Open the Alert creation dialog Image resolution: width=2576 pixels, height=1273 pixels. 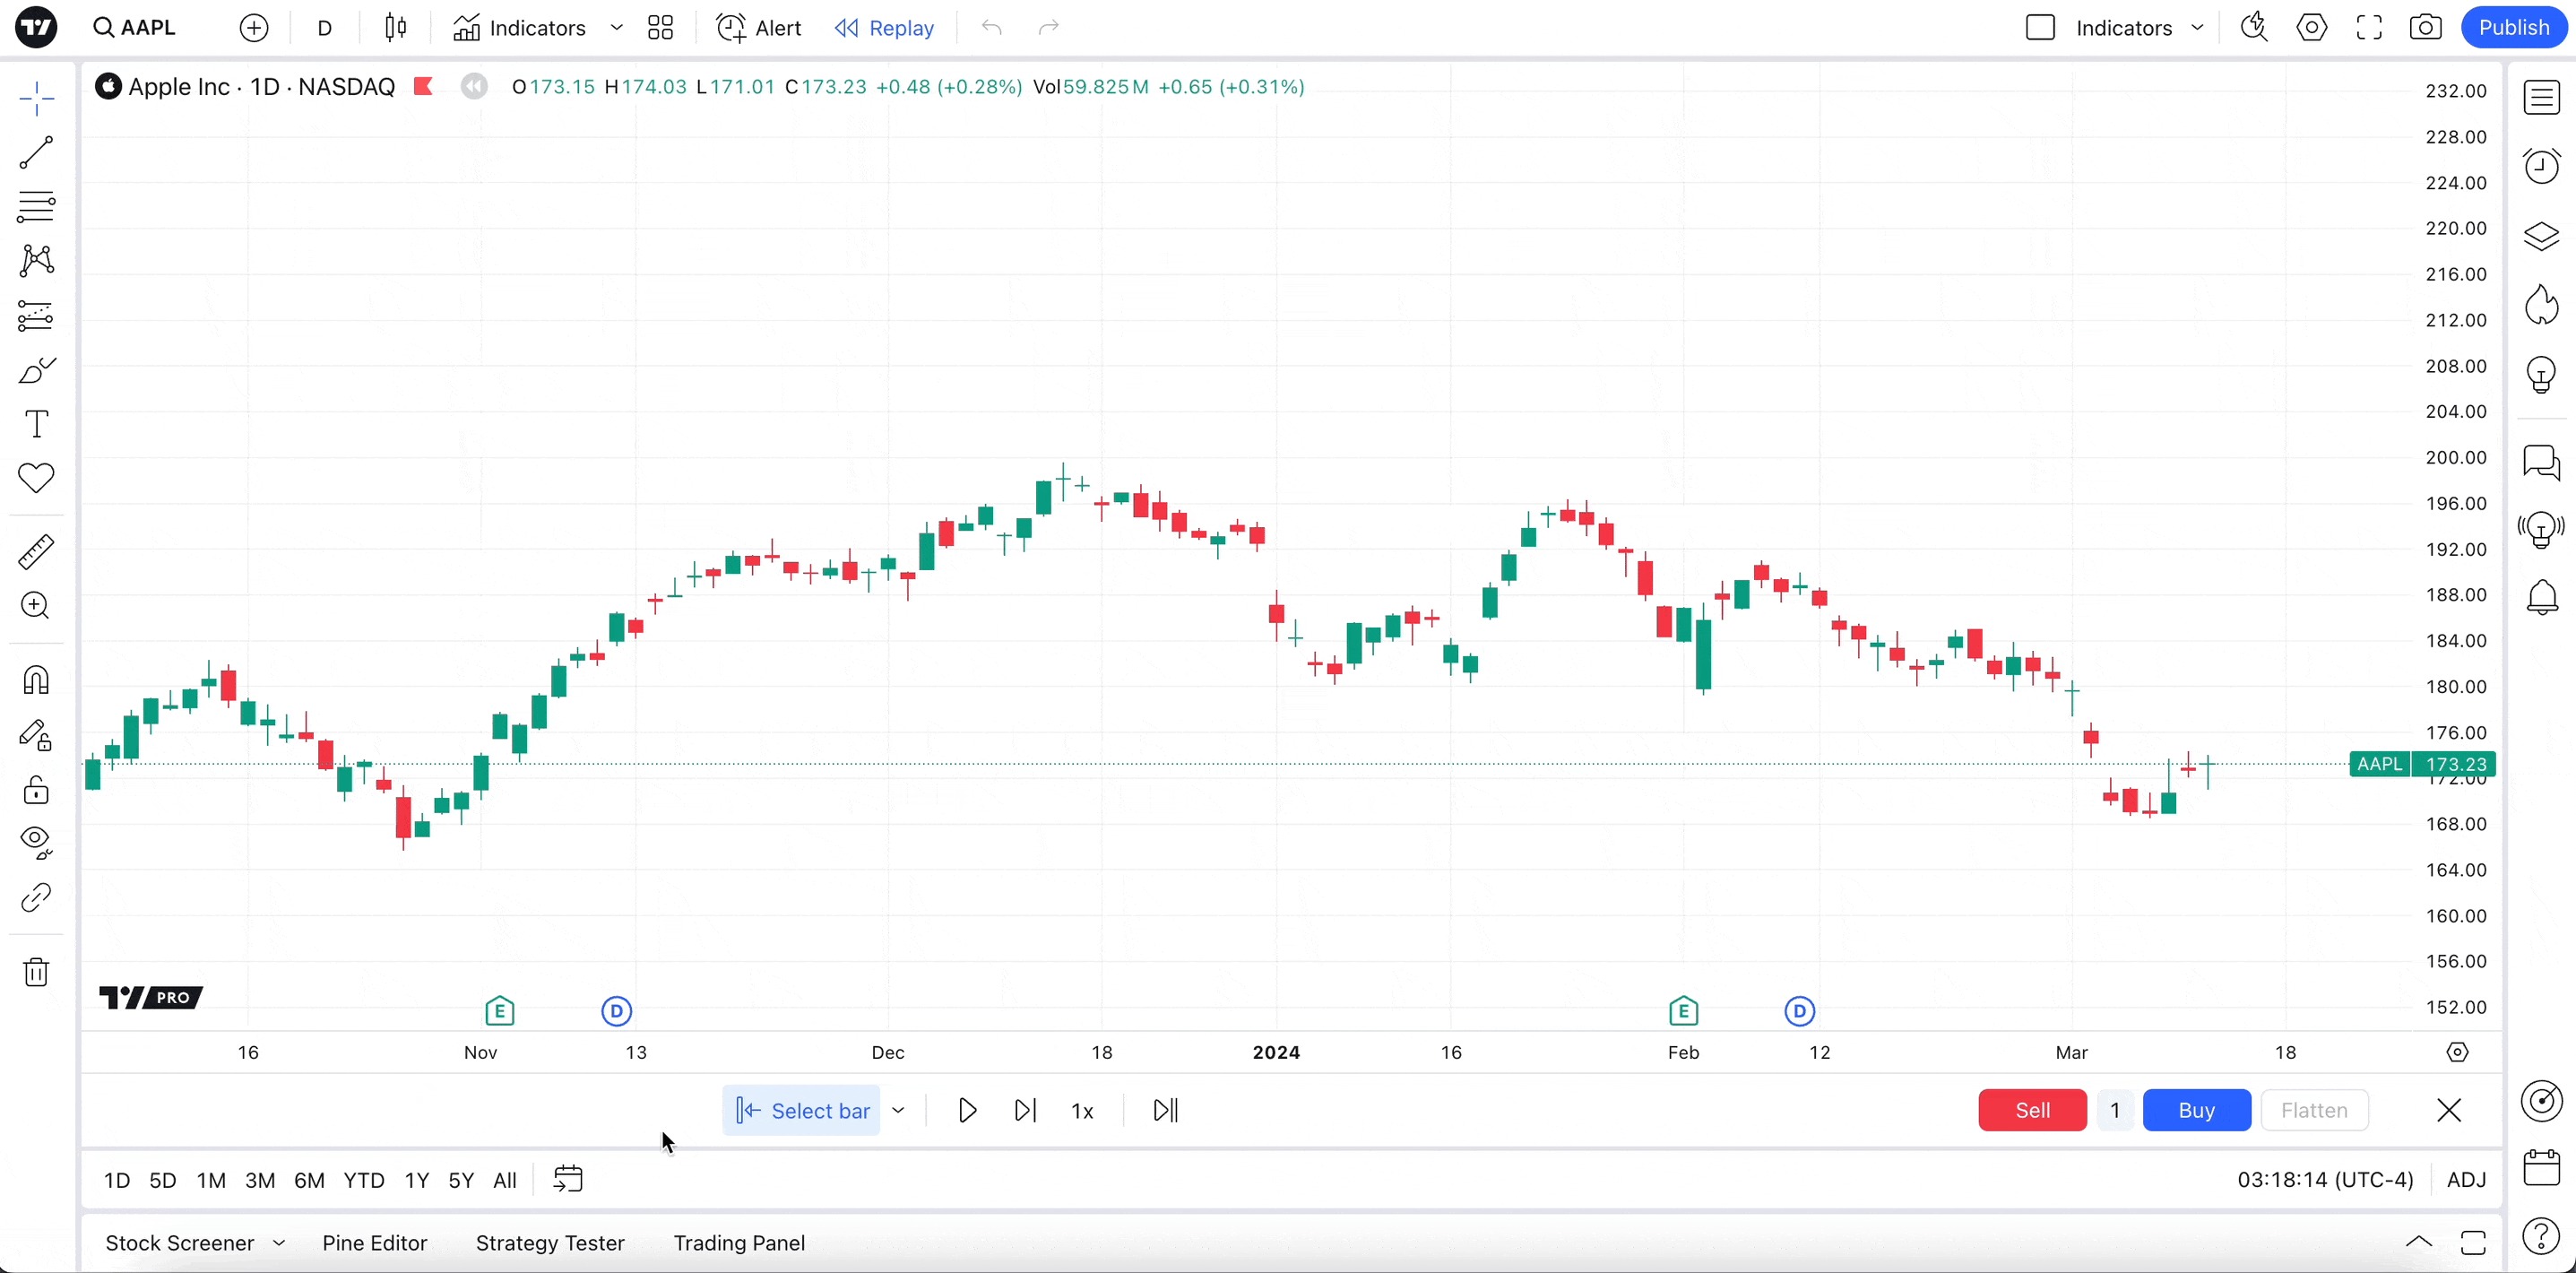[x=759, y=28]
